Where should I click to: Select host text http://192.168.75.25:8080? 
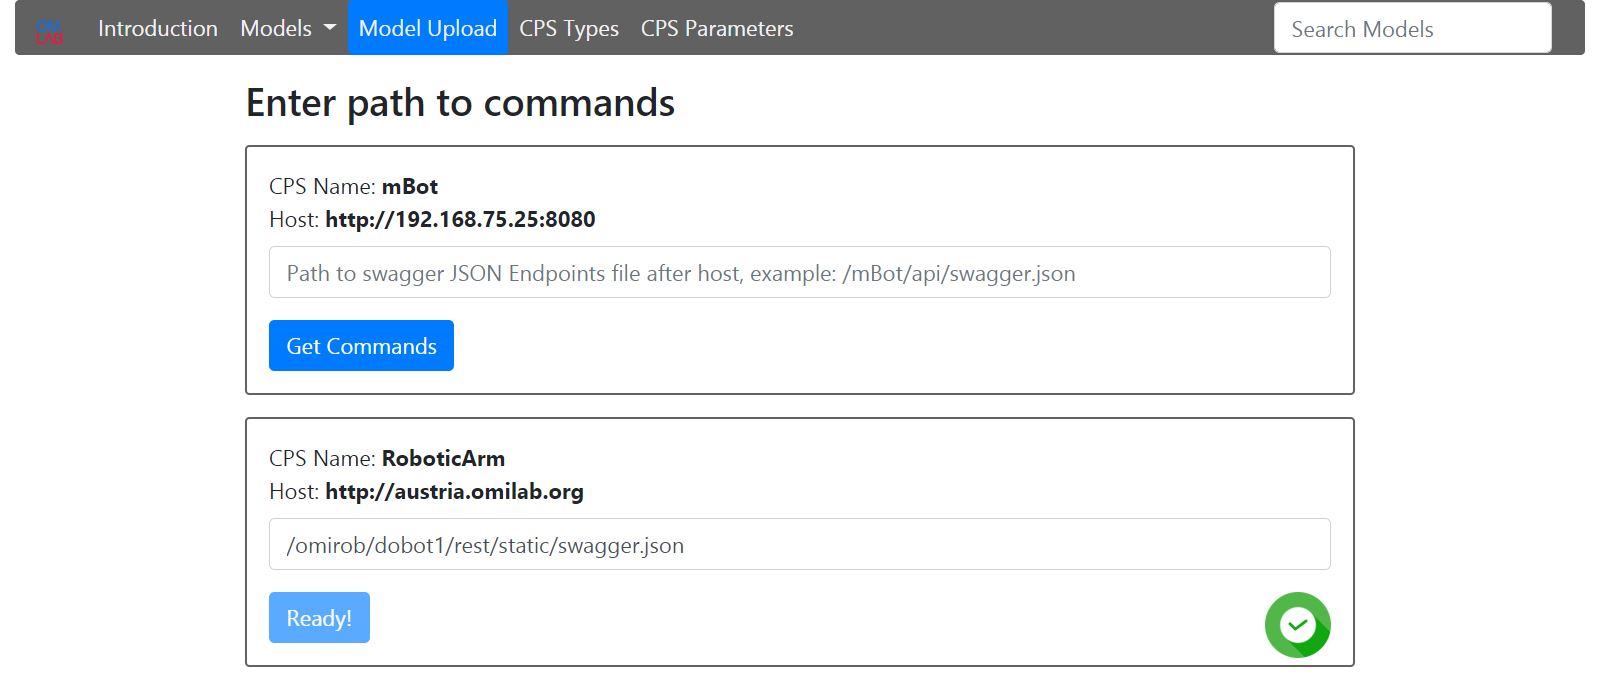click(x=460, y=219)
